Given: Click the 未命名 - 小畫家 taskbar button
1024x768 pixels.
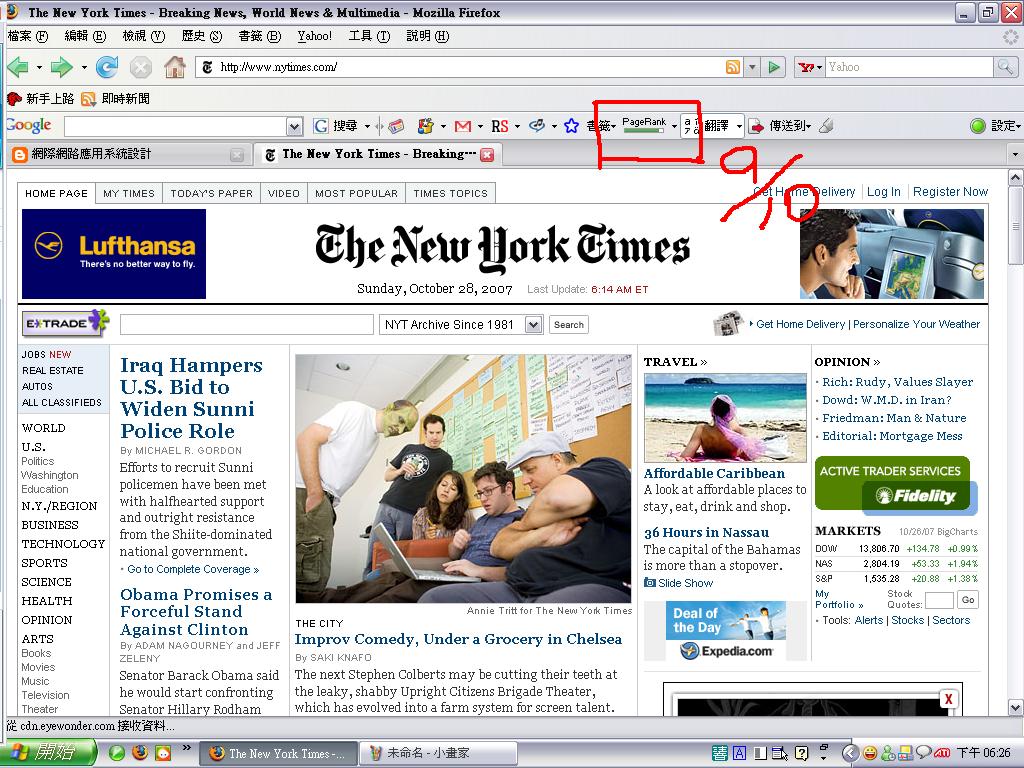Looking at the screenshot, I should tap(438, 753).
